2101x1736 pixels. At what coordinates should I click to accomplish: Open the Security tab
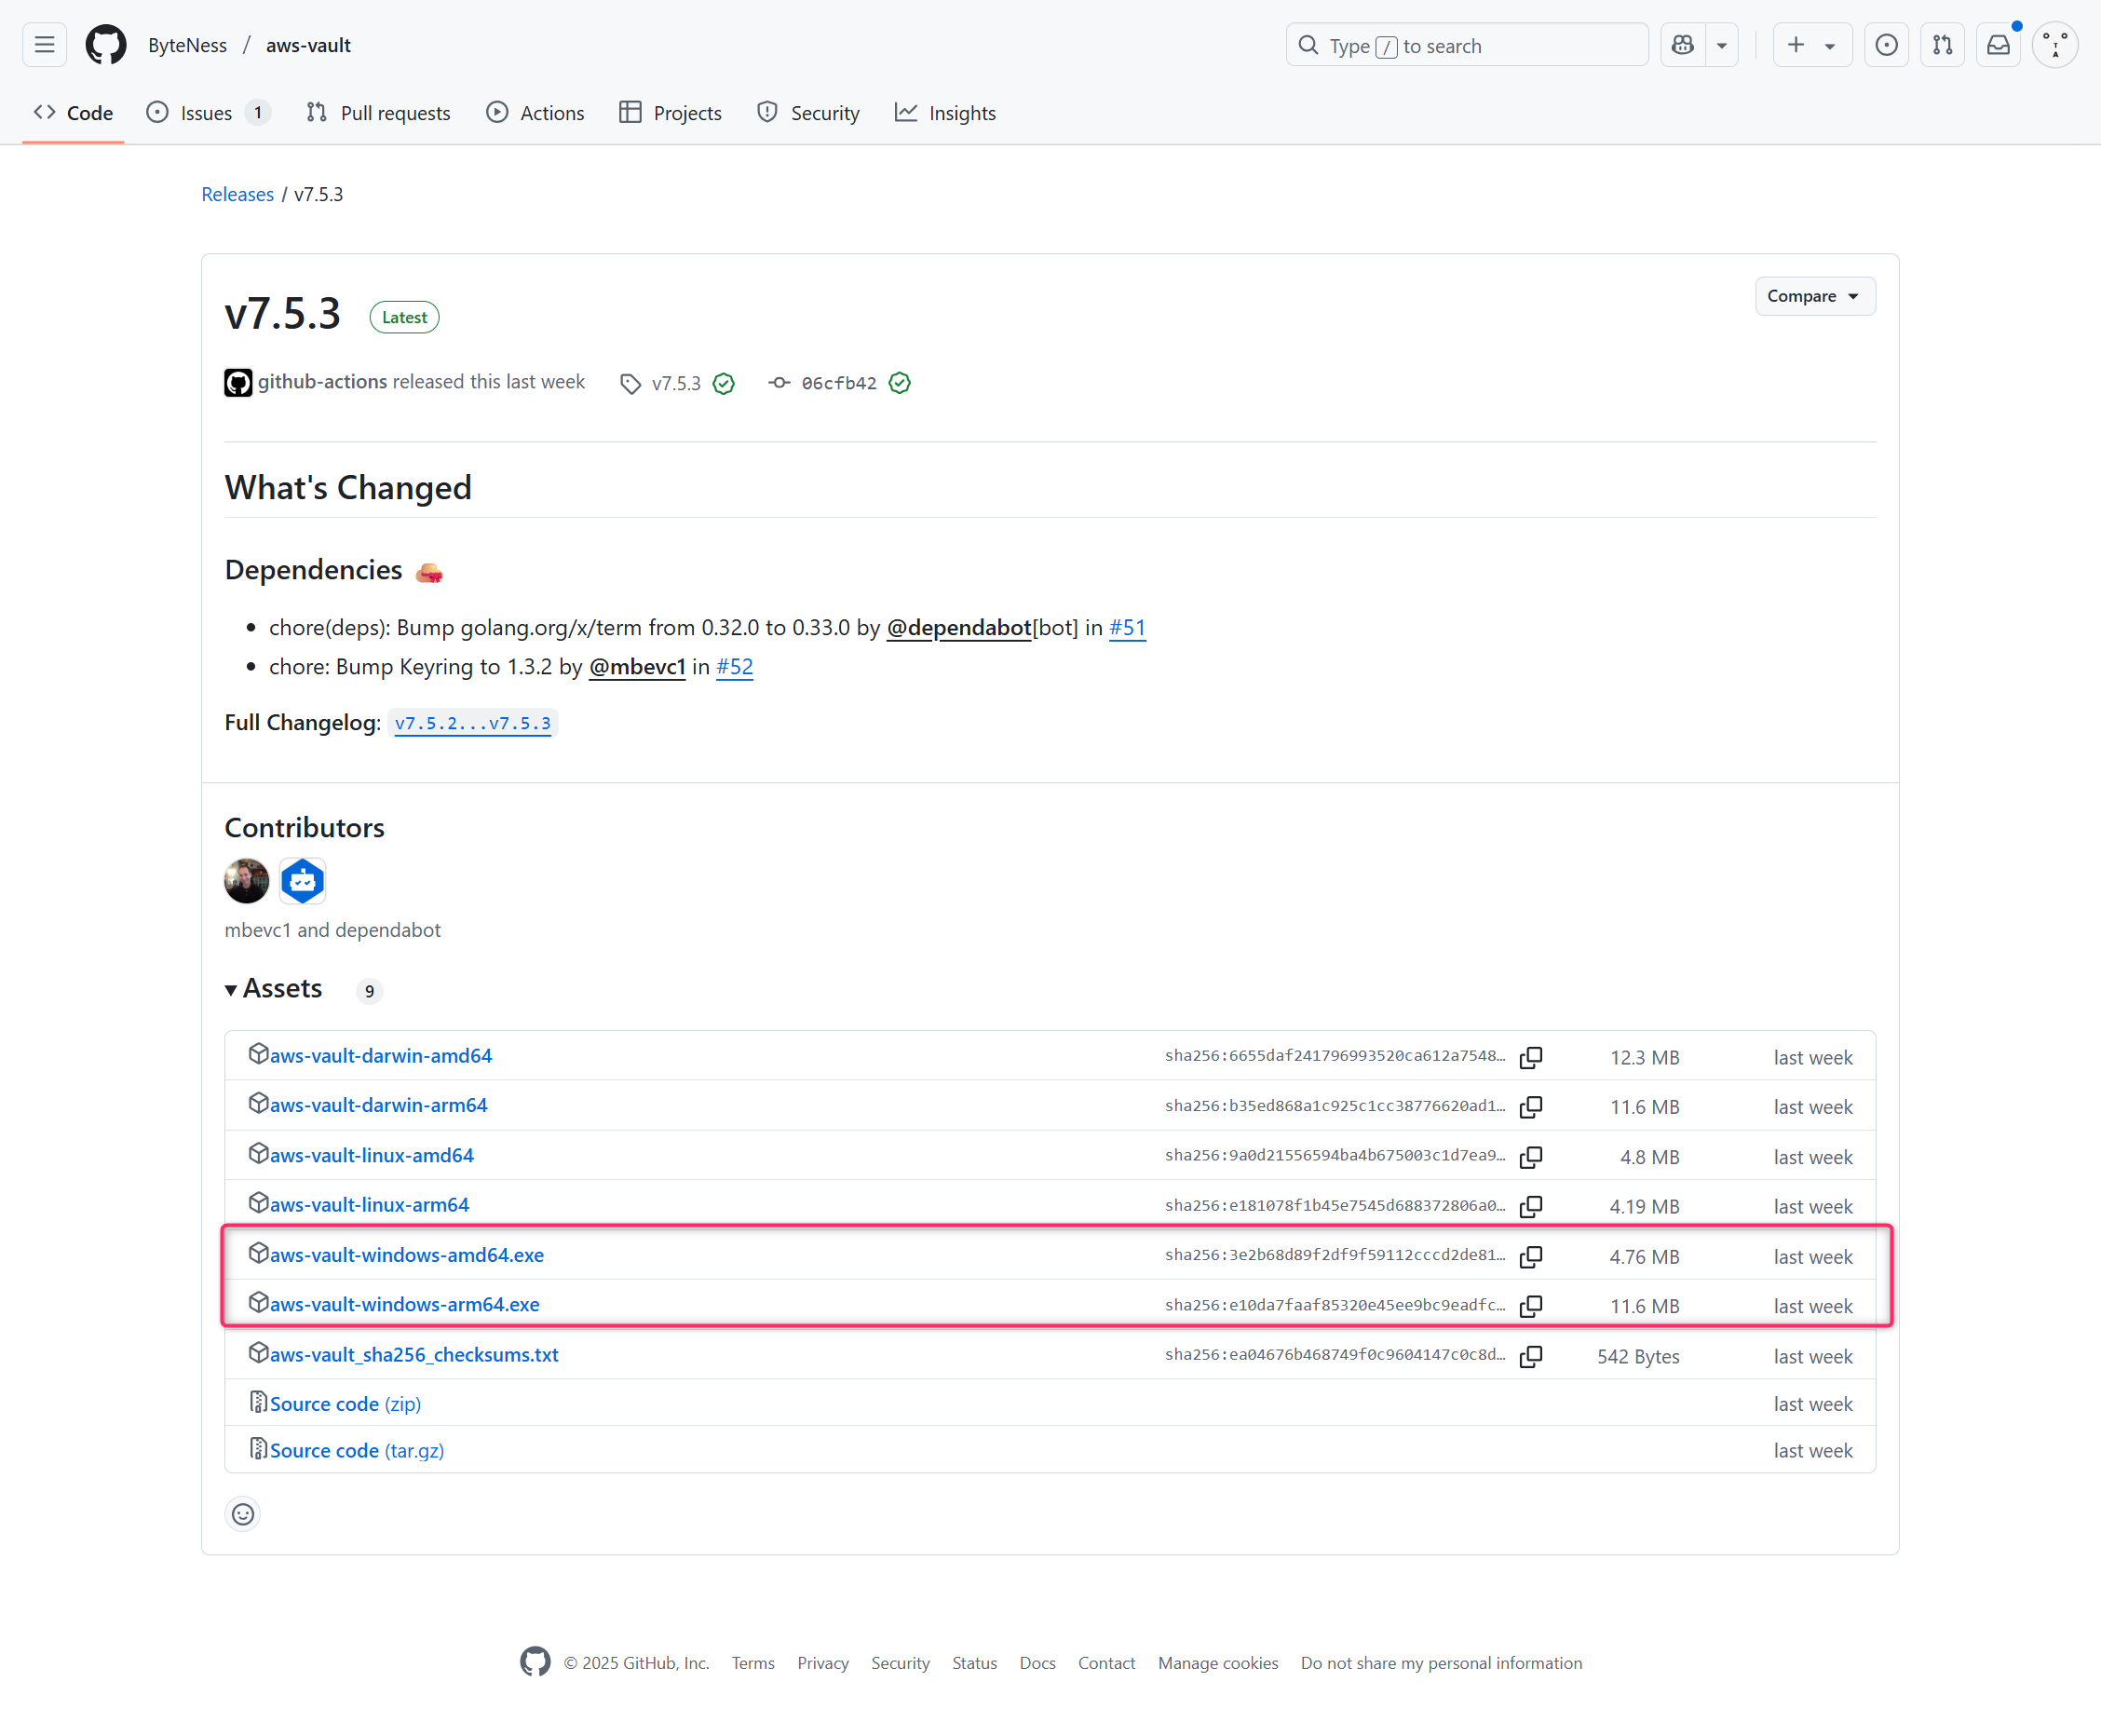pos(808,113)
